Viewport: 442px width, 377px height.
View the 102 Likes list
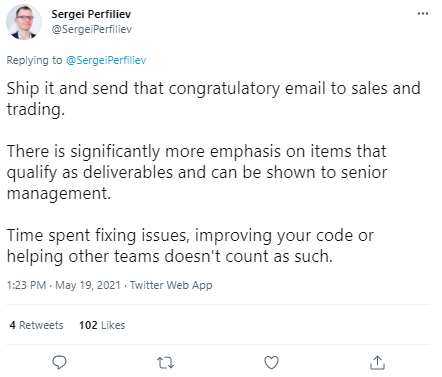coord(102,325)
